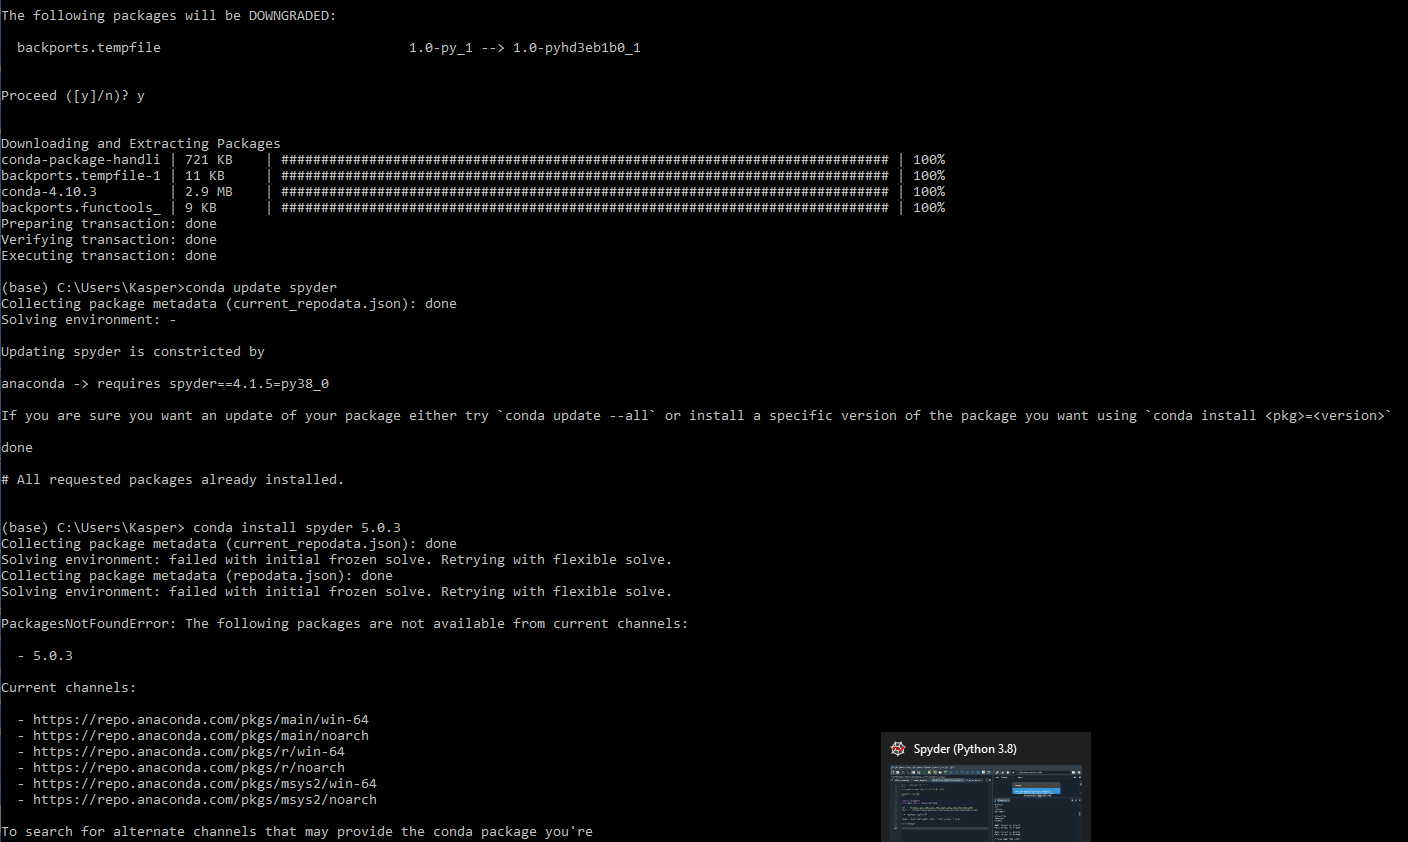Viewport: 1408px width, 842px height.
Task: Click the conda-package-handli download progress bar
Action: coord(585,160)
